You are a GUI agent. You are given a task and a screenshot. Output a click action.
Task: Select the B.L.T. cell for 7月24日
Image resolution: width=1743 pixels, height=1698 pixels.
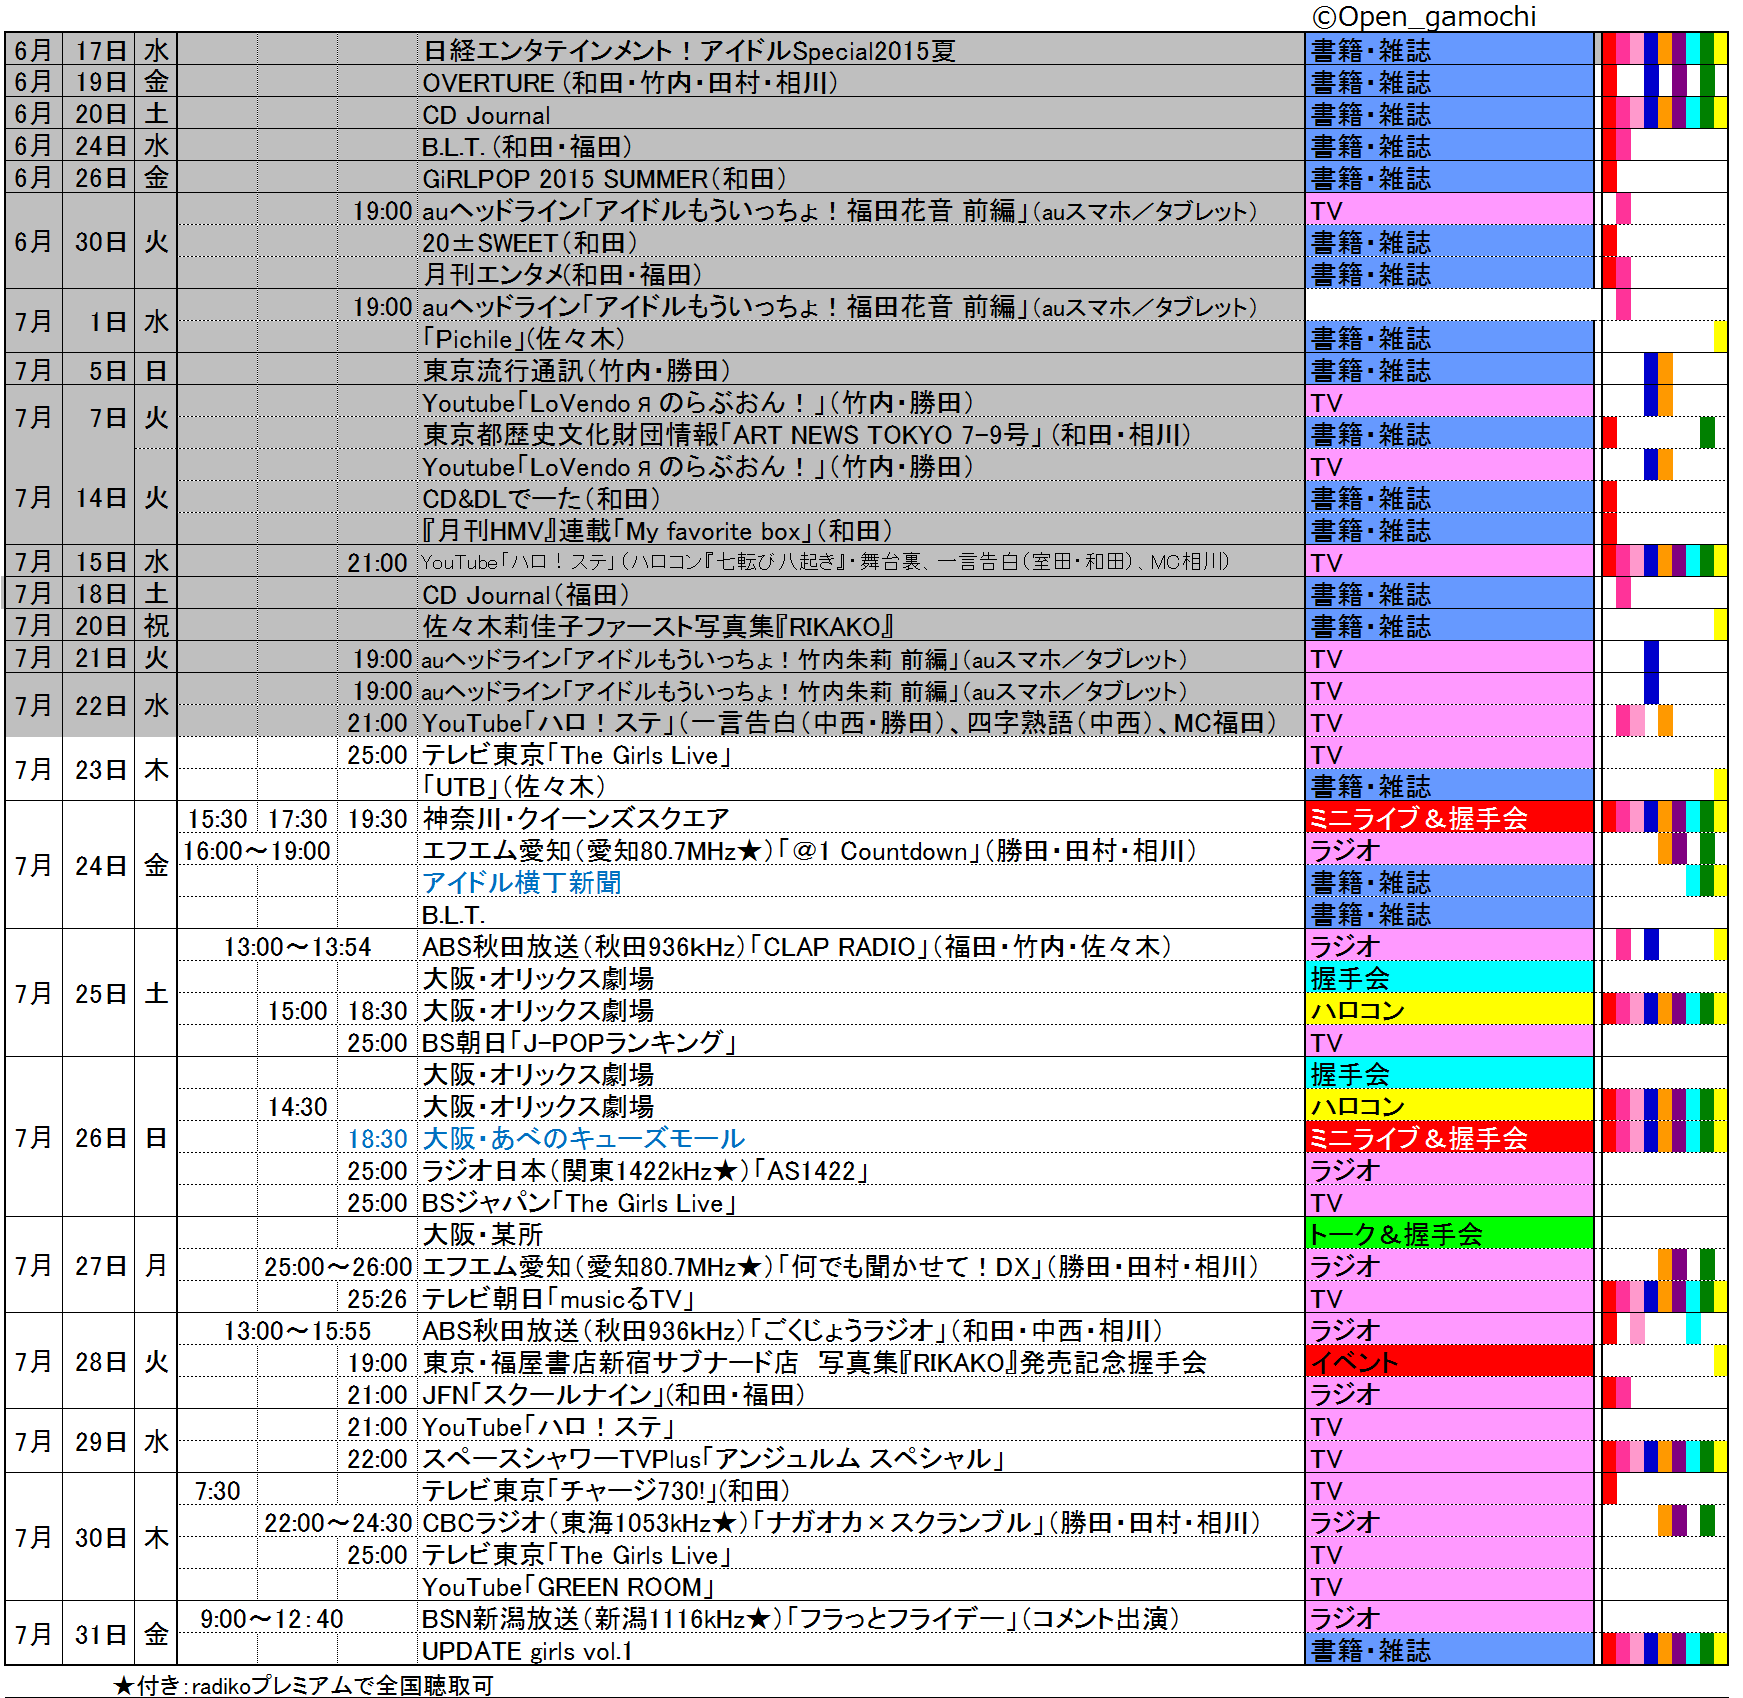coord(861,914)
